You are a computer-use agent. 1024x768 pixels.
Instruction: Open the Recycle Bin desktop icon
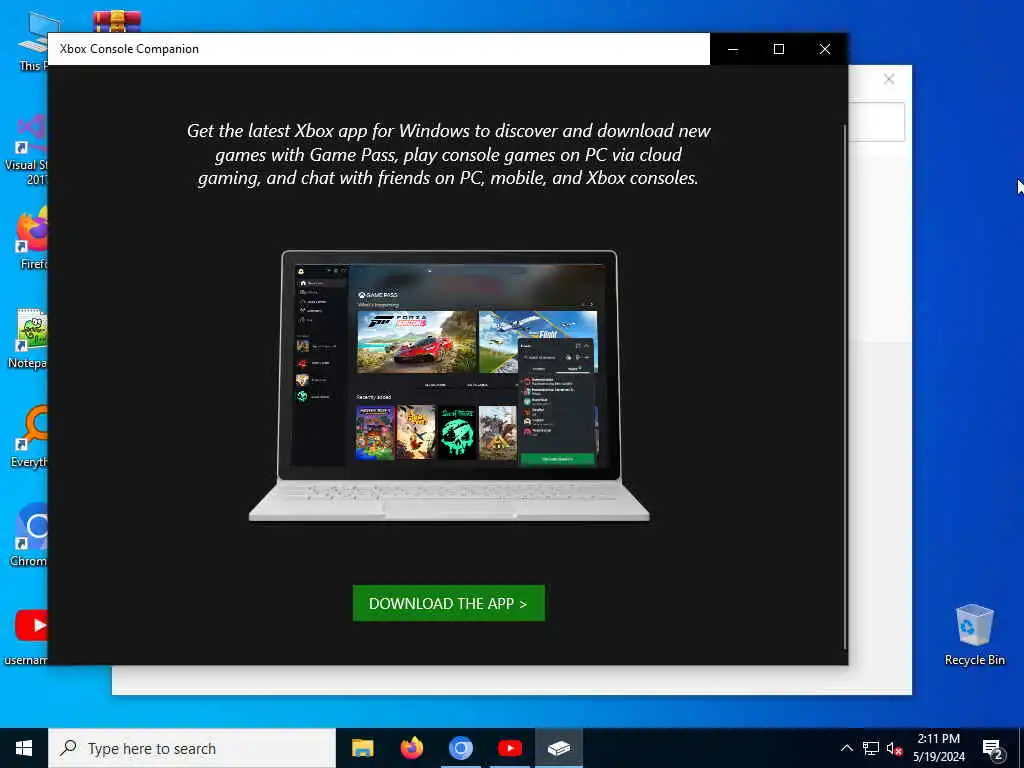pyautogui.click(x=974, y=635)
